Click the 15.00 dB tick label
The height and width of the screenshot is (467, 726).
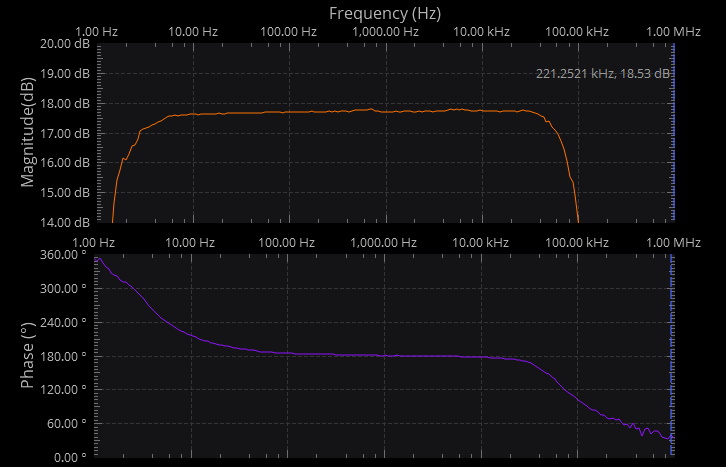[x=65, y=193]
